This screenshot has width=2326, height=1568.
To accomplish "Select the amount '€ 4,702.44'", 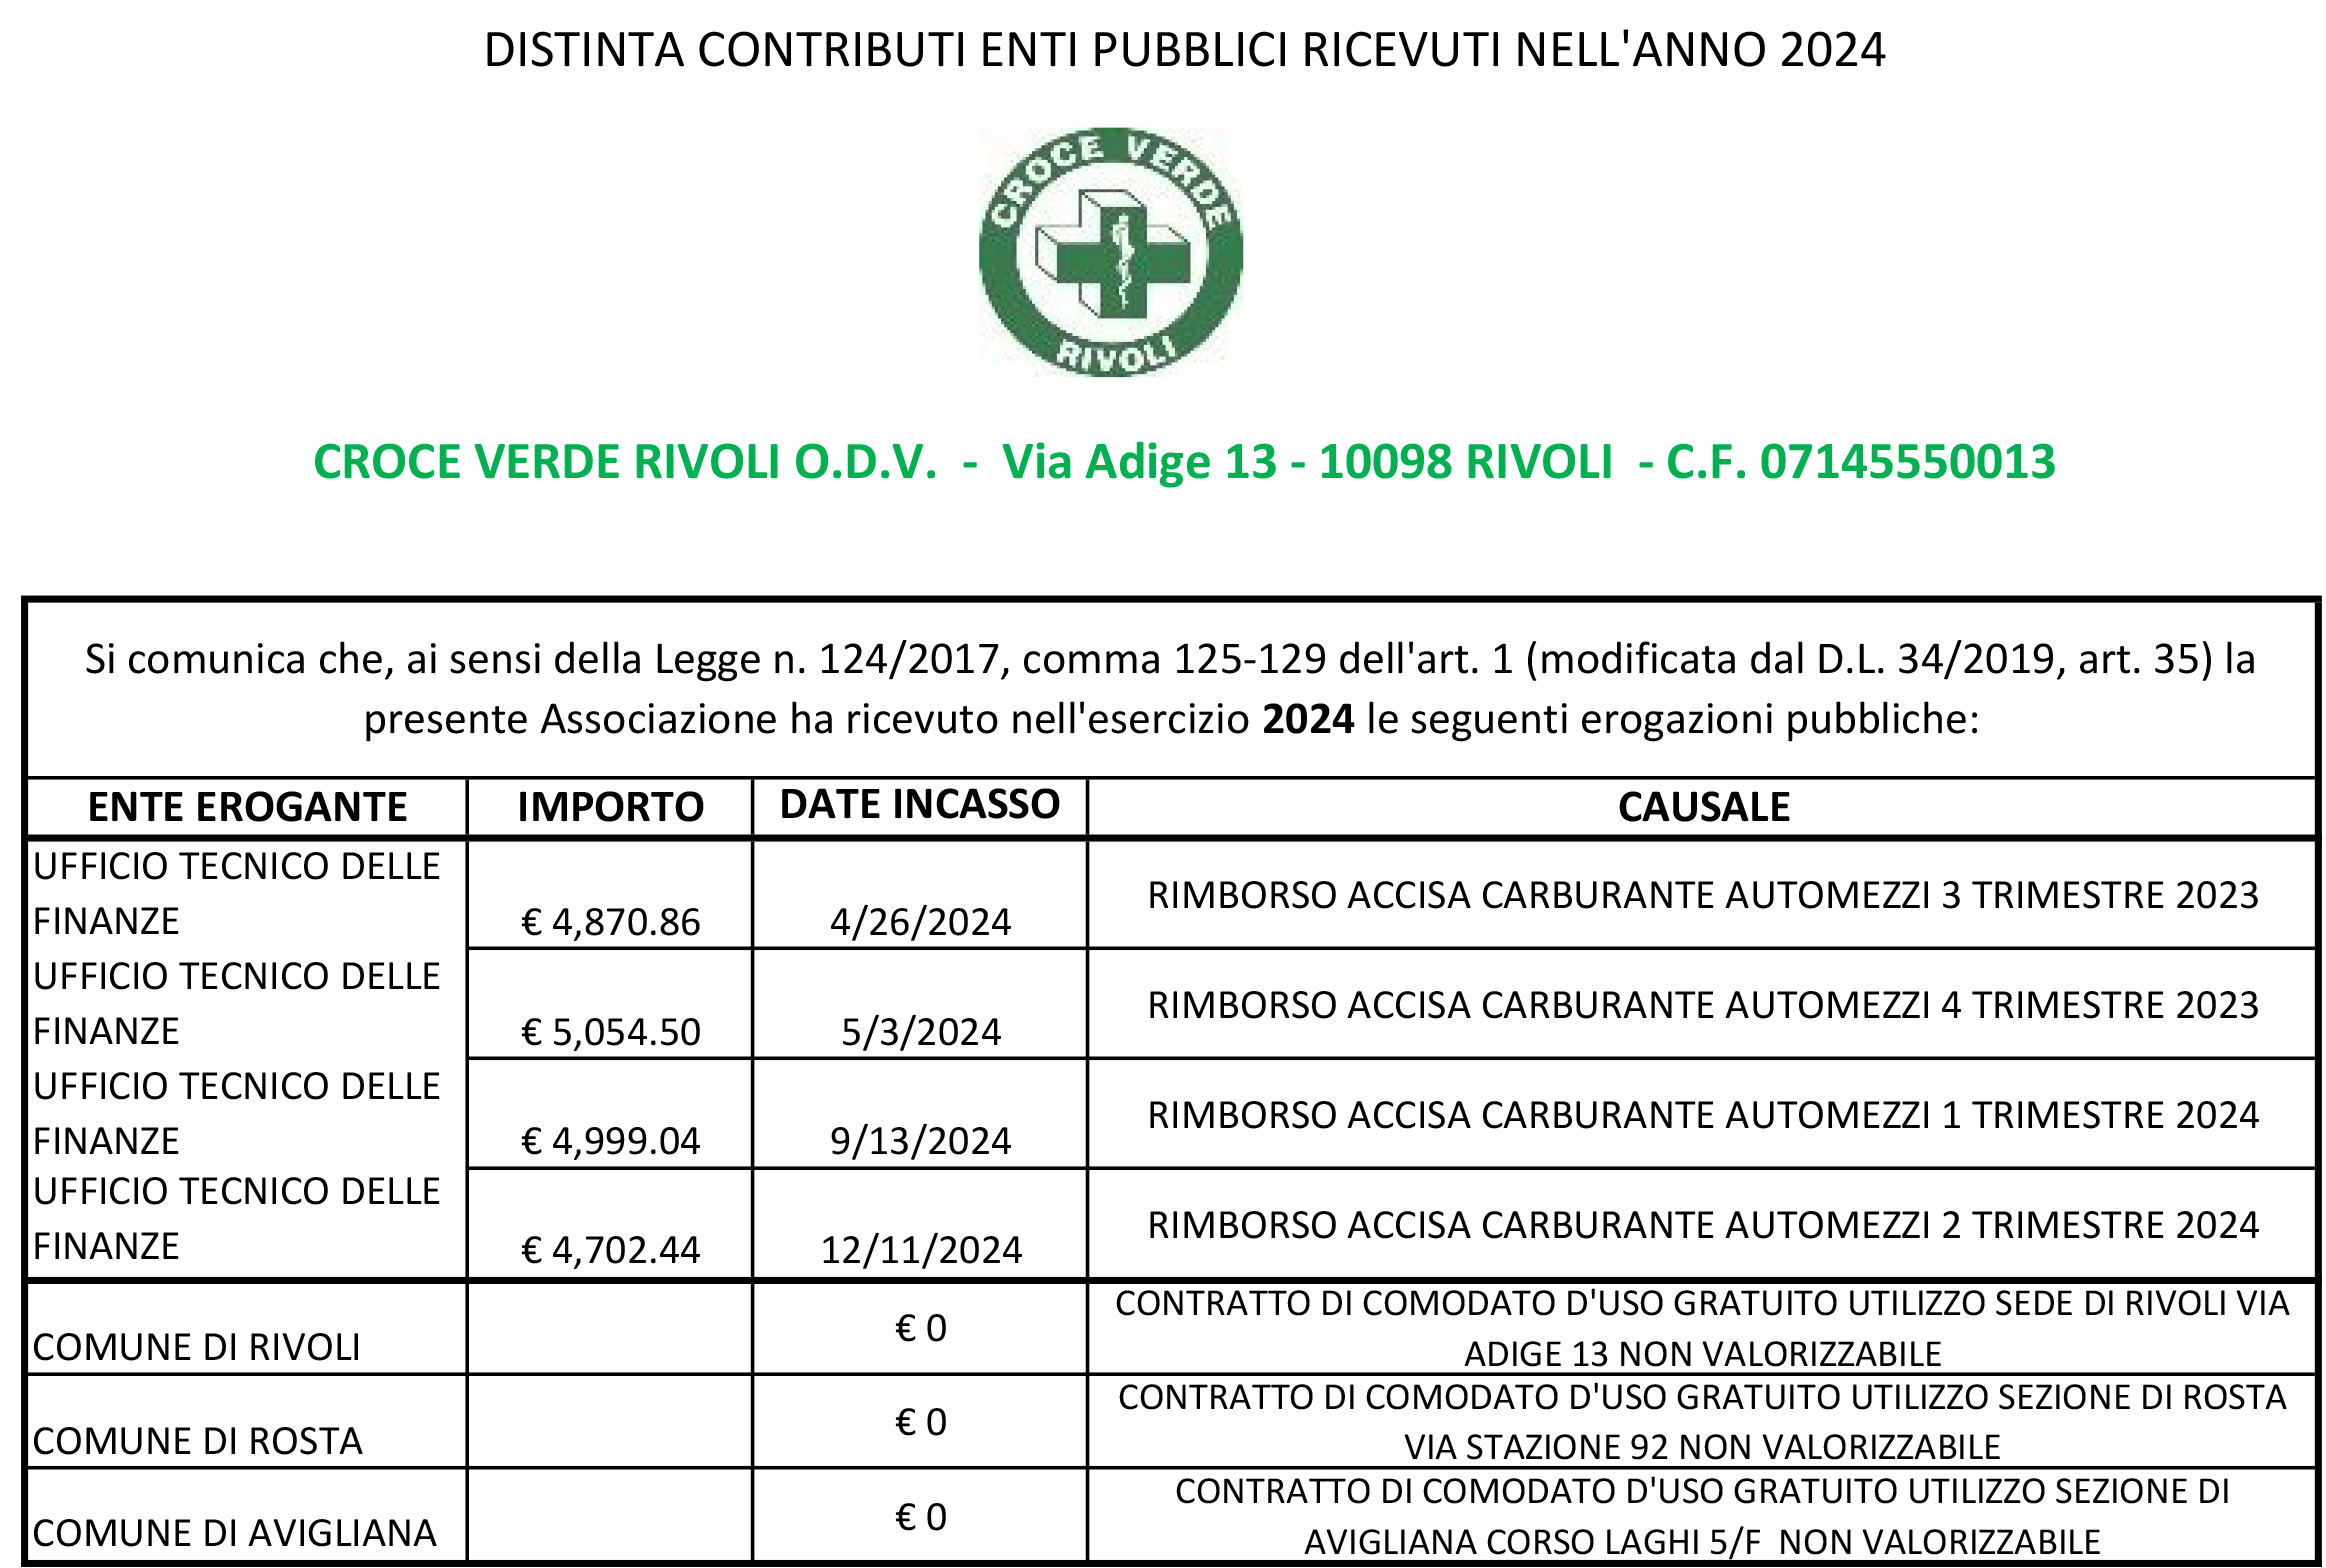I will [611, 1250].
